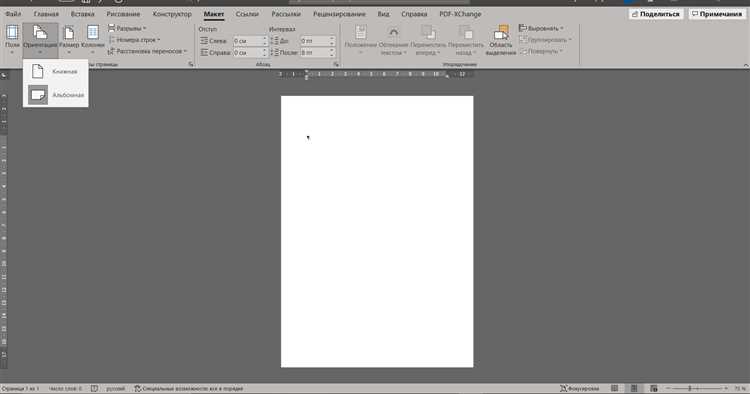
Task: Expand the Номера строк dropdown
Action: (x=134, y=40)
